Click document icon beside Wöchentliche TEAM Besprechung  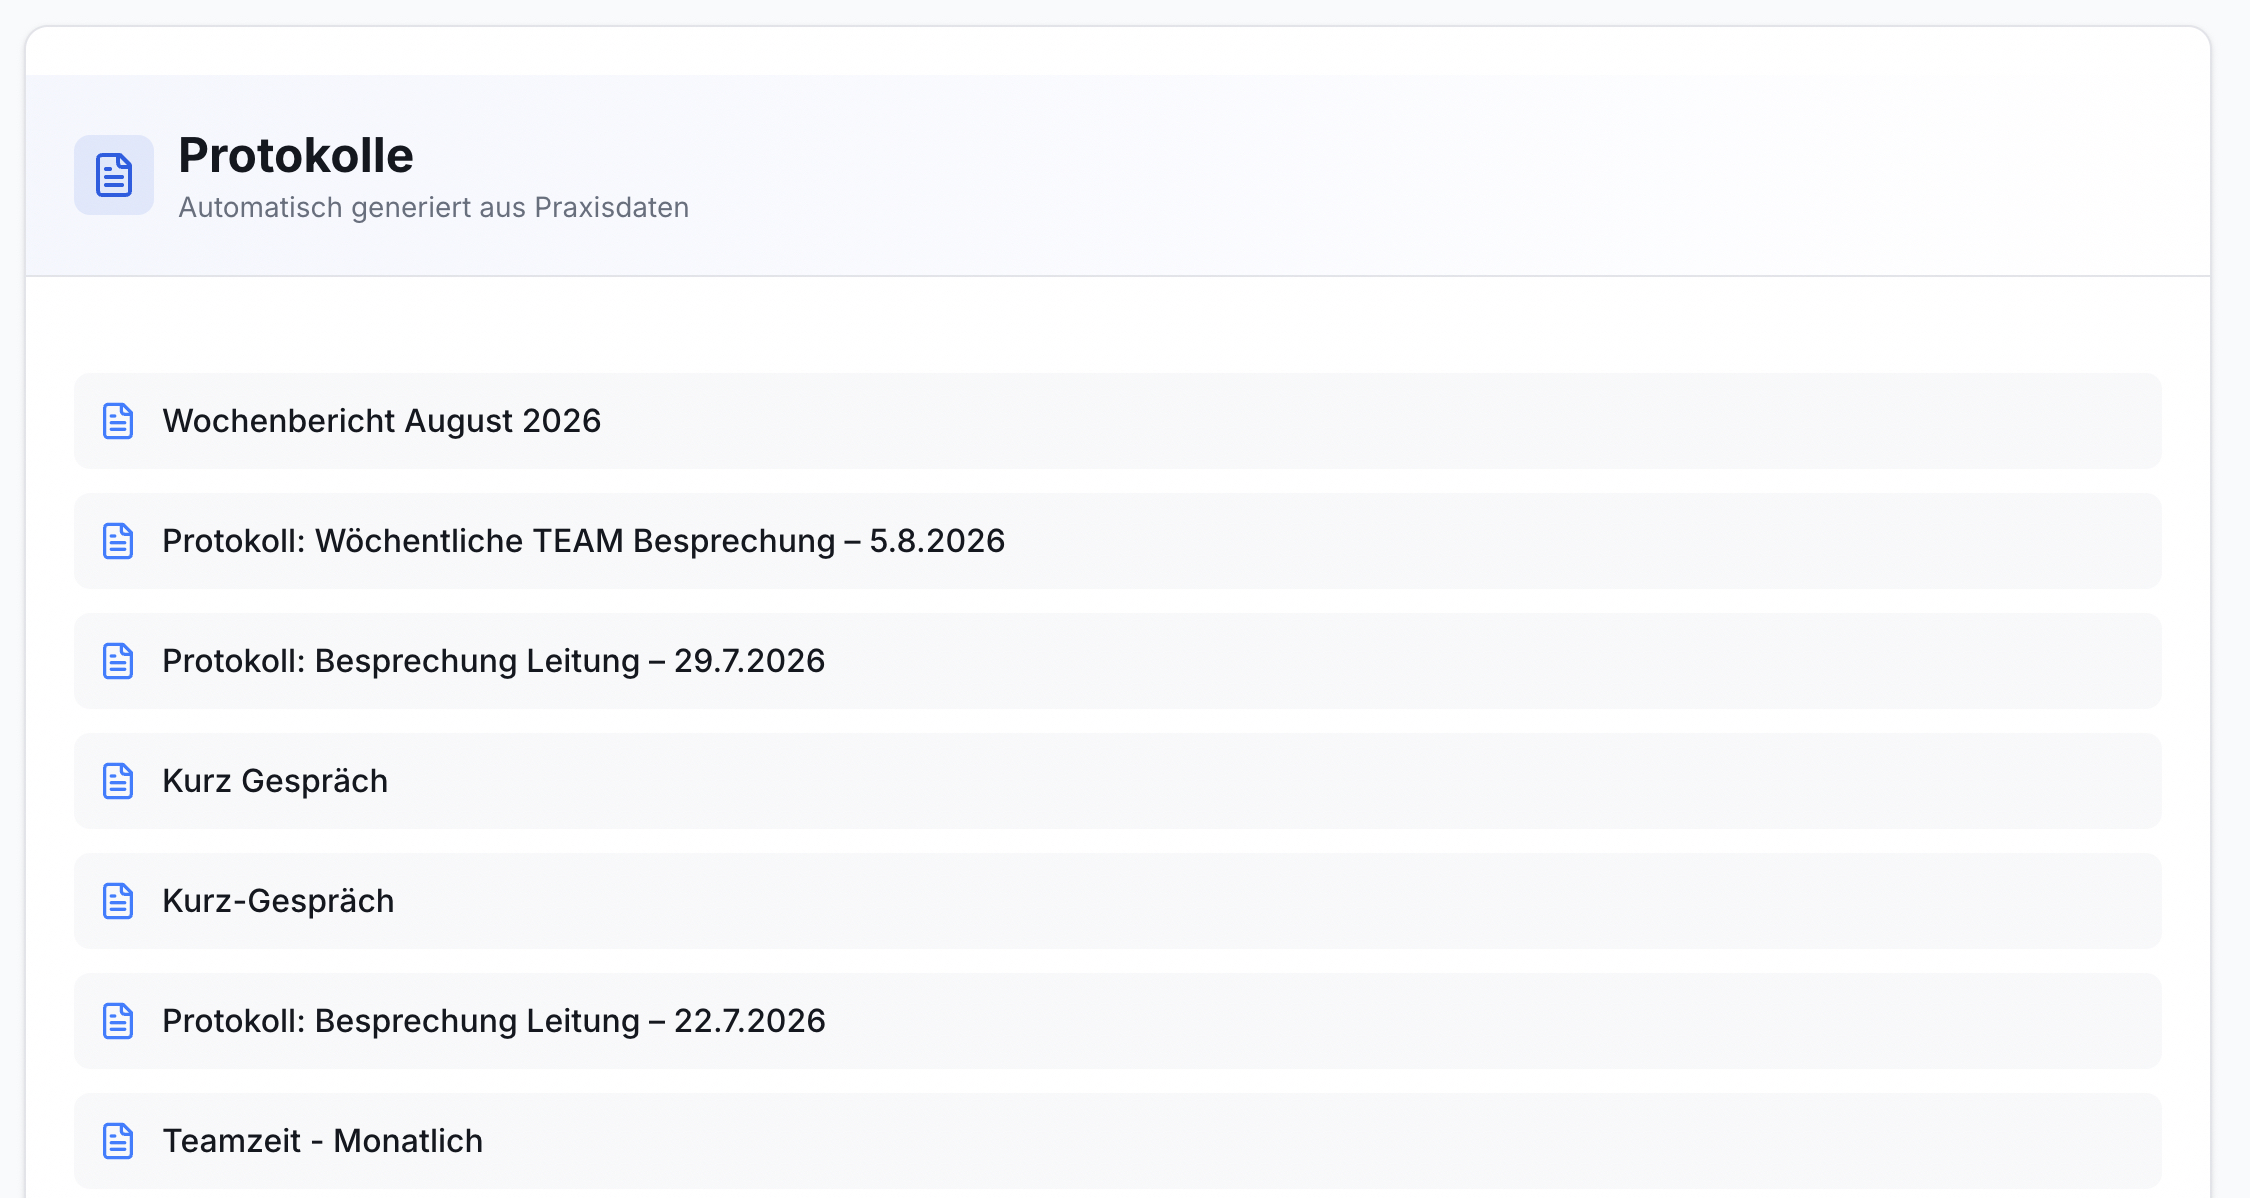pyautogui.click(x=118, y=541)
